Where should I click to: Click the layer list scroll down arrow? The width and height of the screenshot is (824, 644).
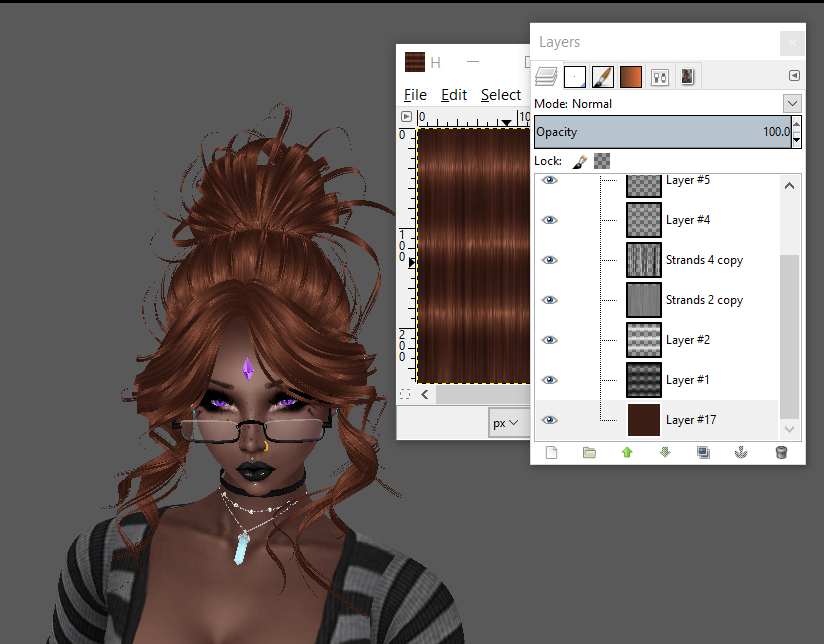(789, 429)
